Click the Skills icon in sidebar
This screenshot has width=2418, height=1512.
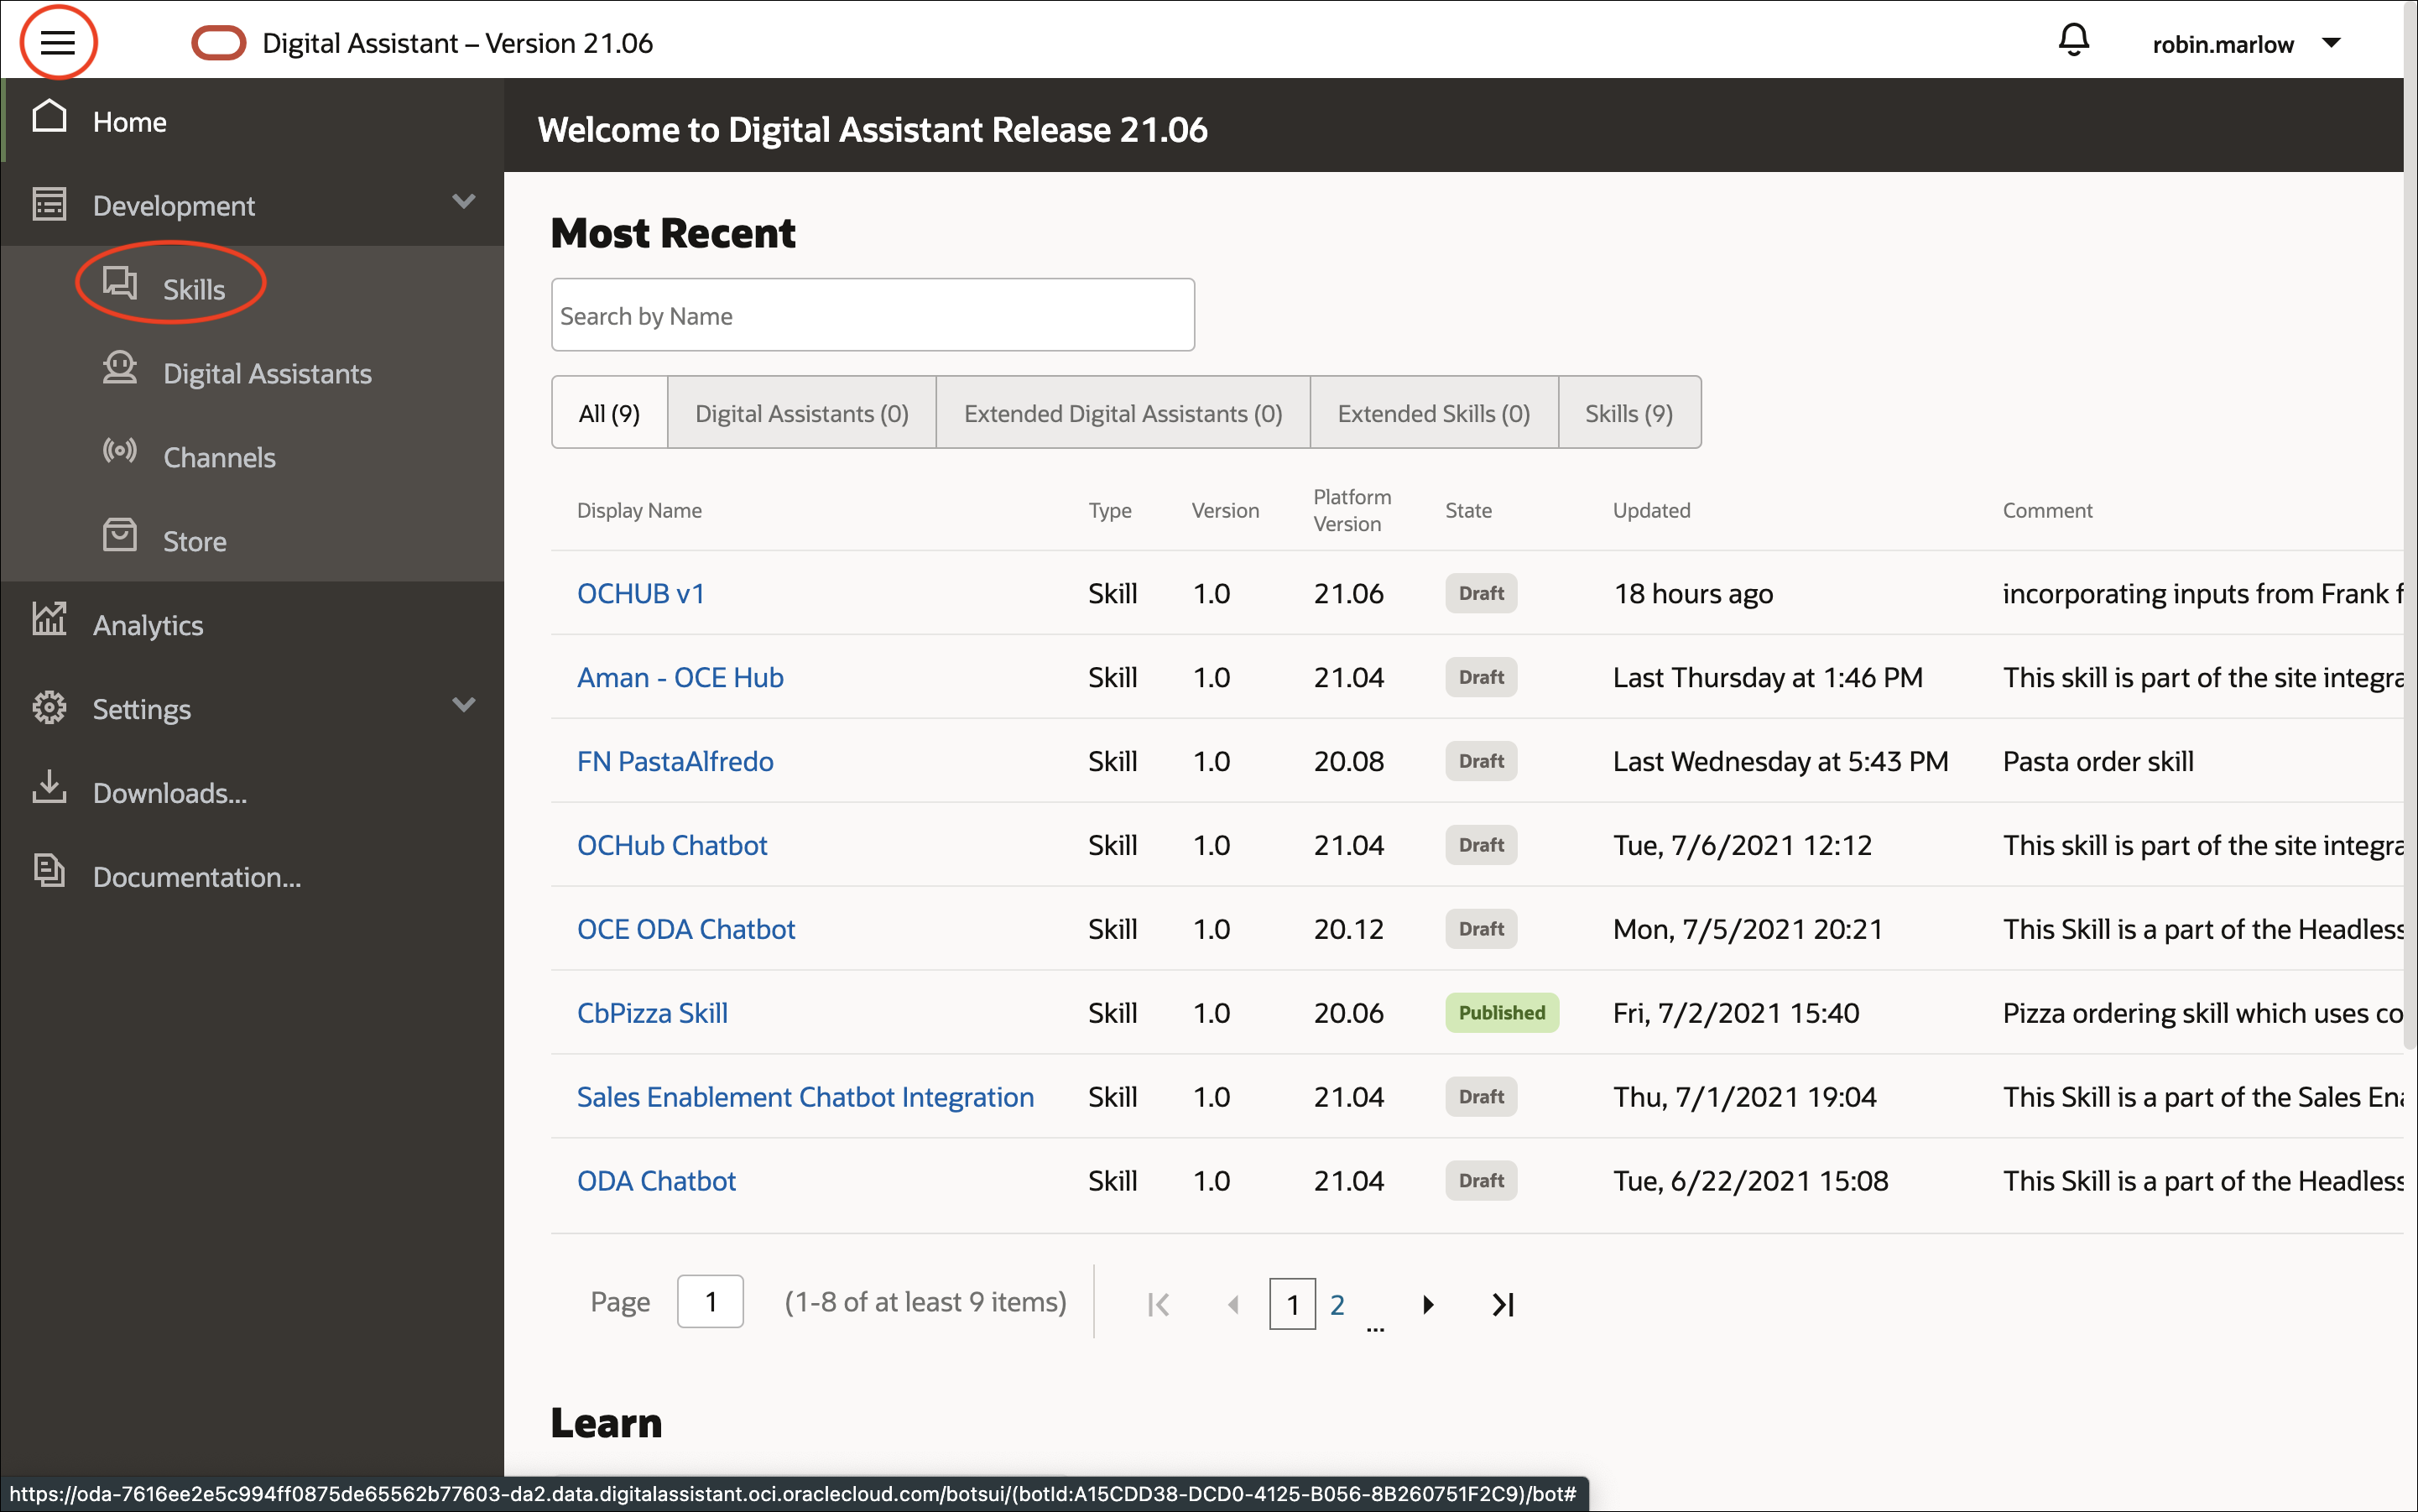pos(120,284)
